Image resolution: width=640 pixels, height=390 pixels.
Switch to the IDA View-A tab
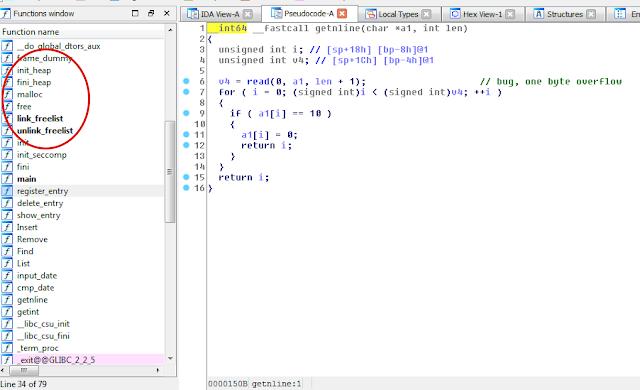219,14
